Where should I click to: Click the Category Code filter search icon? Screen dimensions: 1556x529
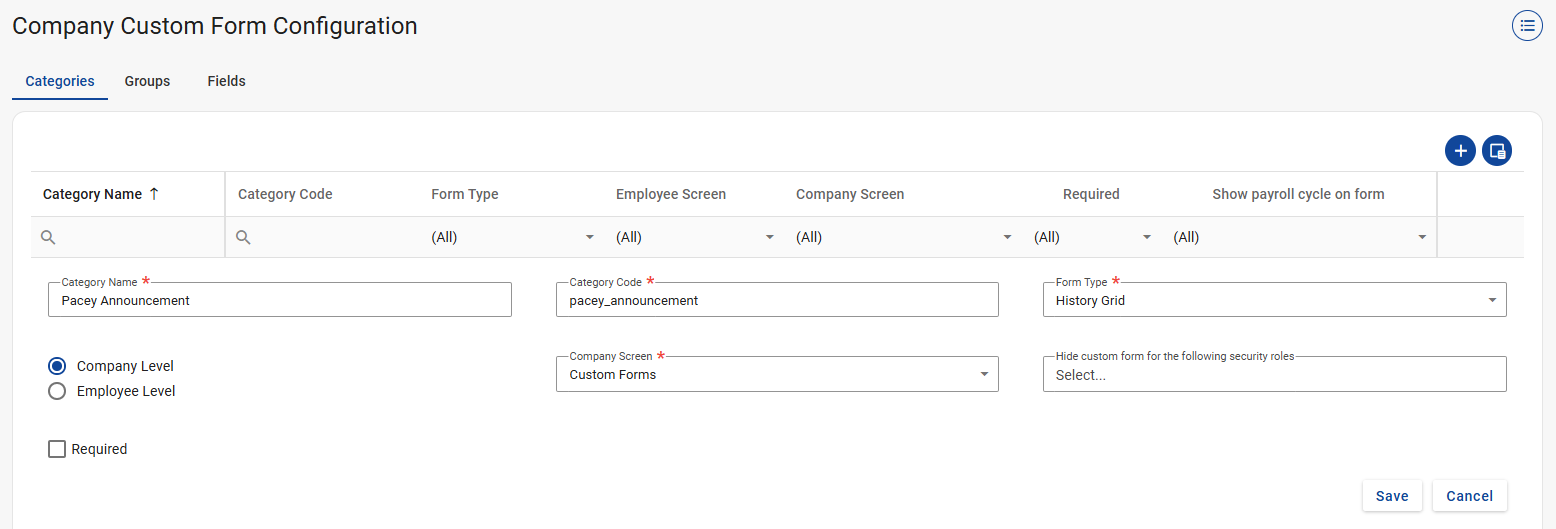[243, 237]
